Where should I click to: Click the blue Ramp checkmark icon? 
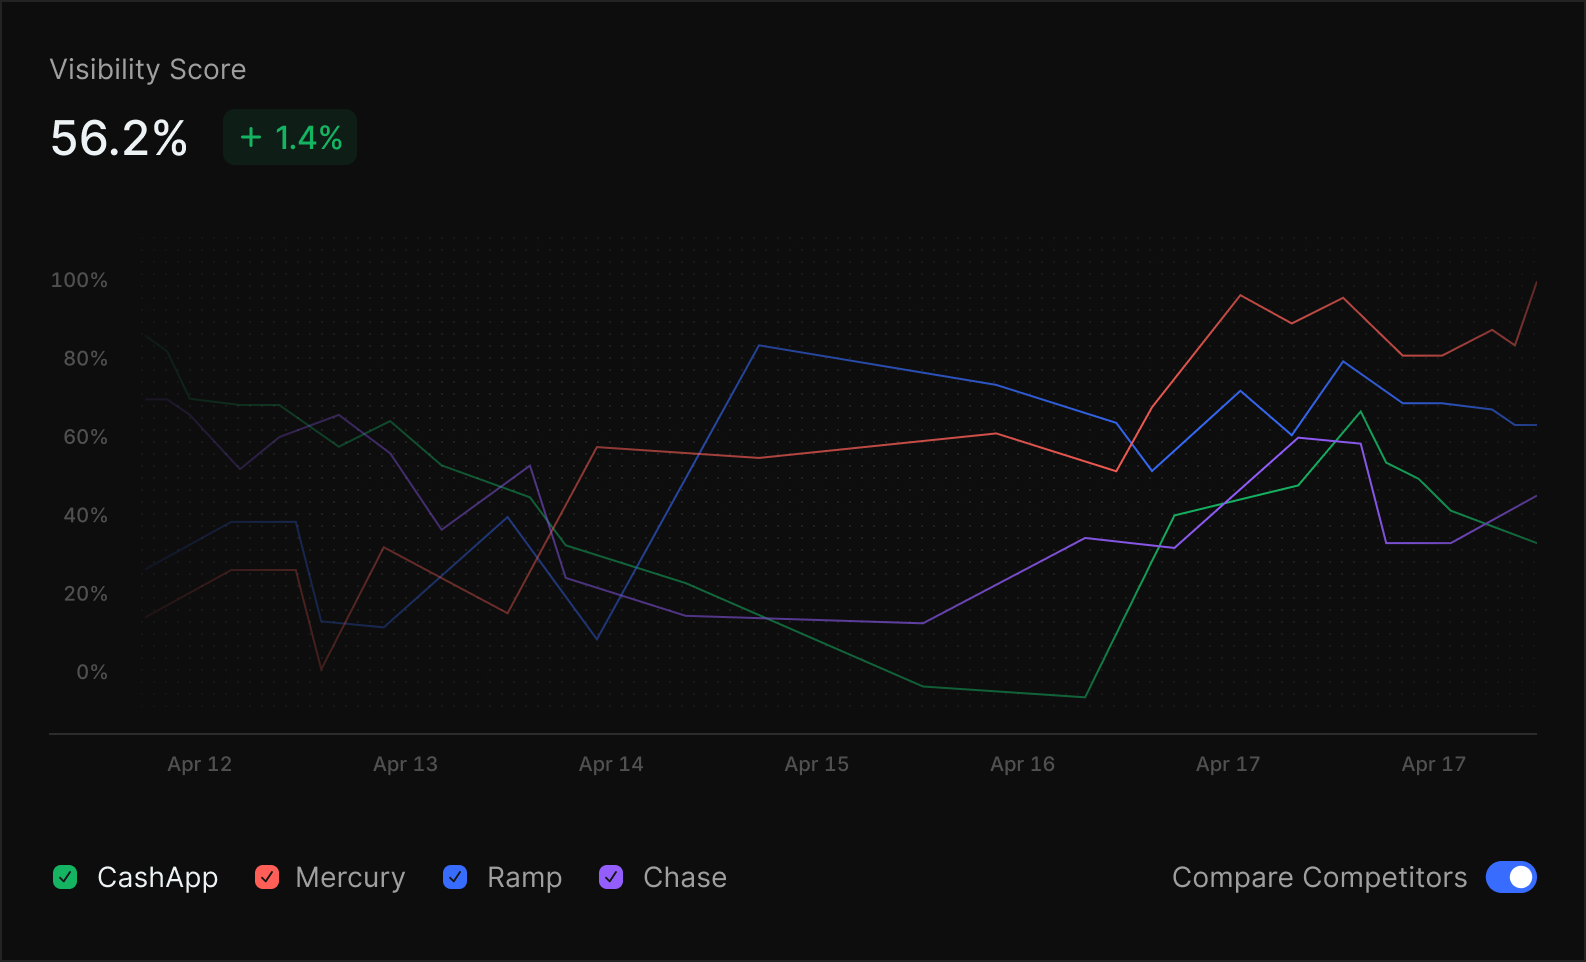455,877
